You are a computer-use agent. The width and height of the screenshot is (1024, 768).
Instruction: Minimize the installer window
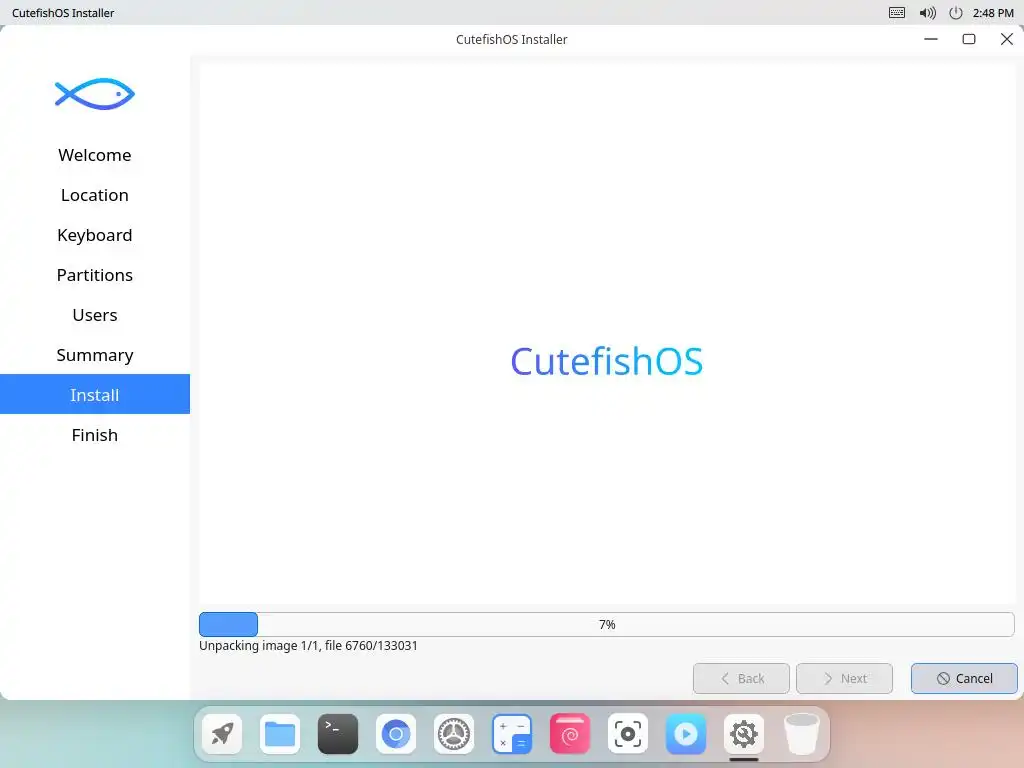point(931,39)
